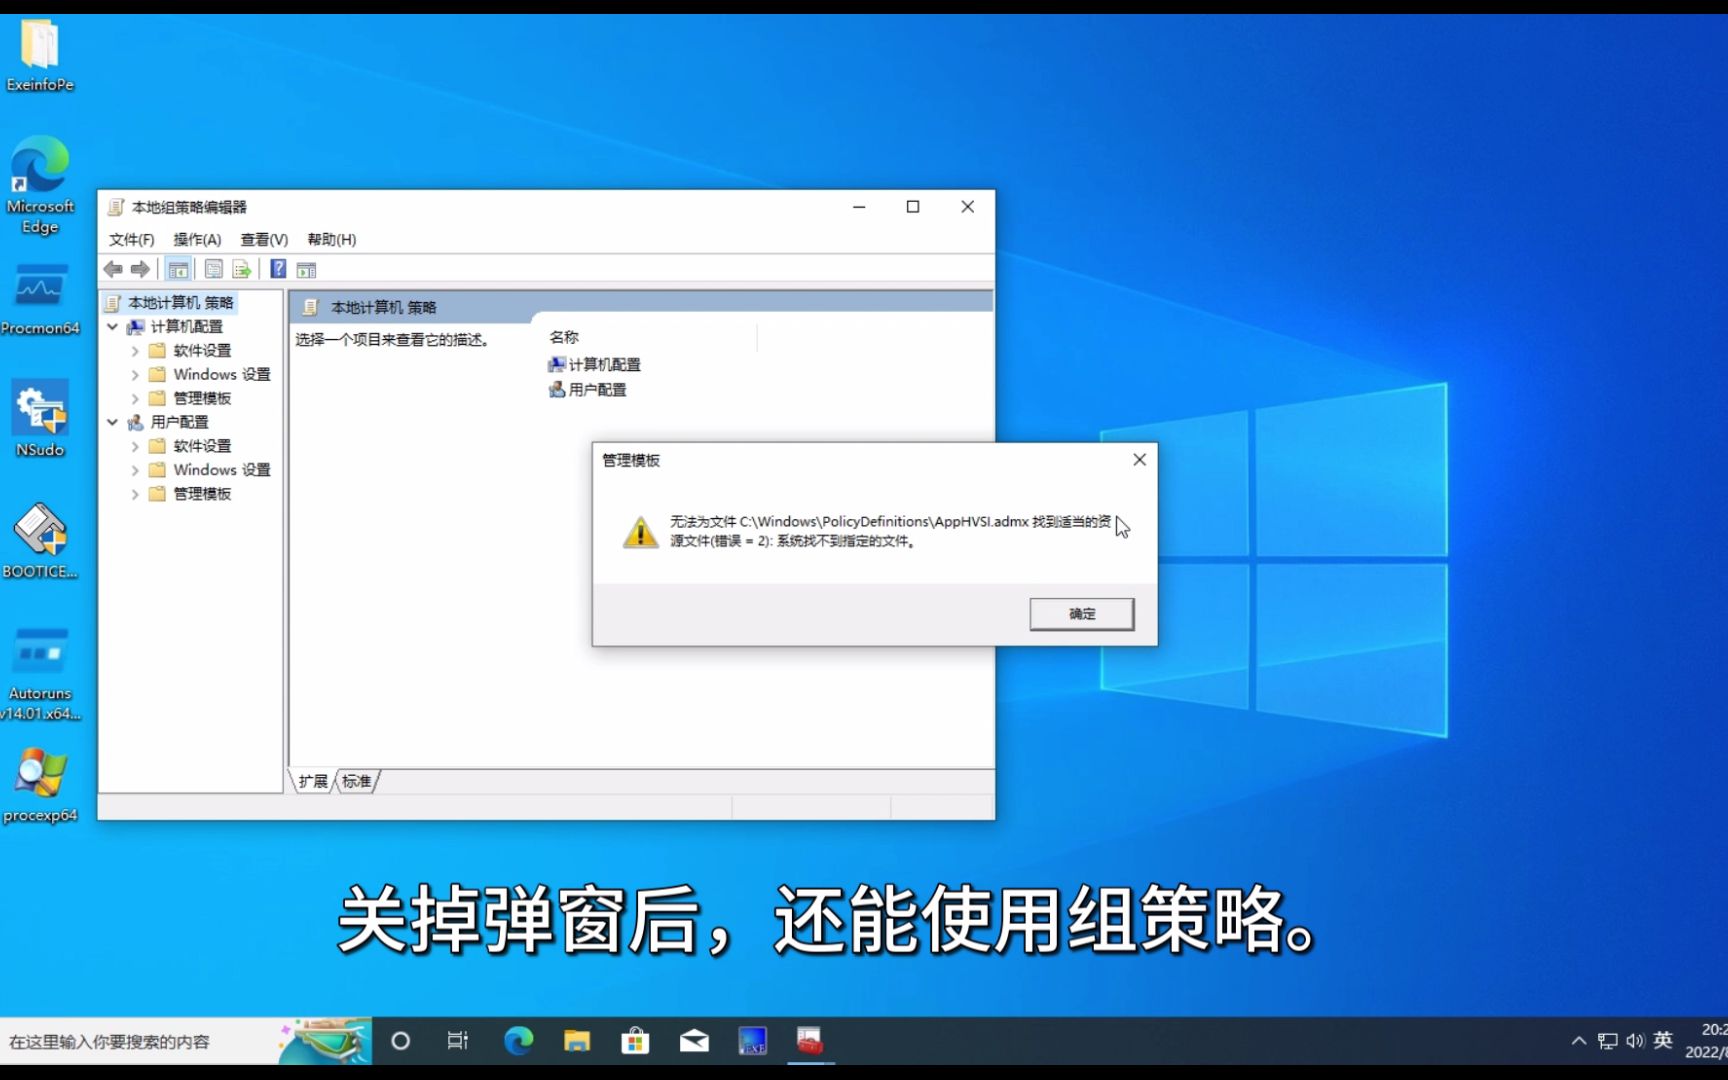1728x1080 pixels.
Task: Expand the 管理模板 node under 用户配置
Action: click(x=135, y=493)
